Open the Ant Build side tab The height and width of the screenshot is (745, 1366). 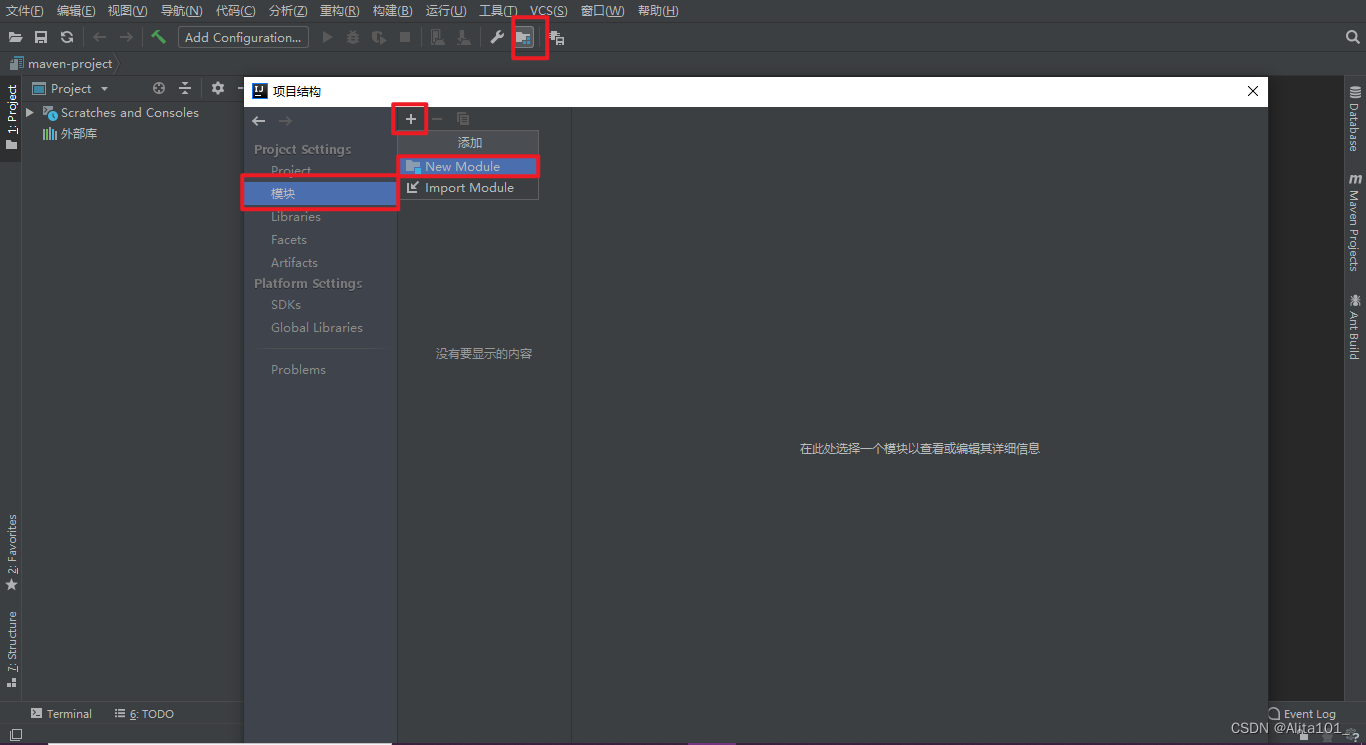(1354, 326)
